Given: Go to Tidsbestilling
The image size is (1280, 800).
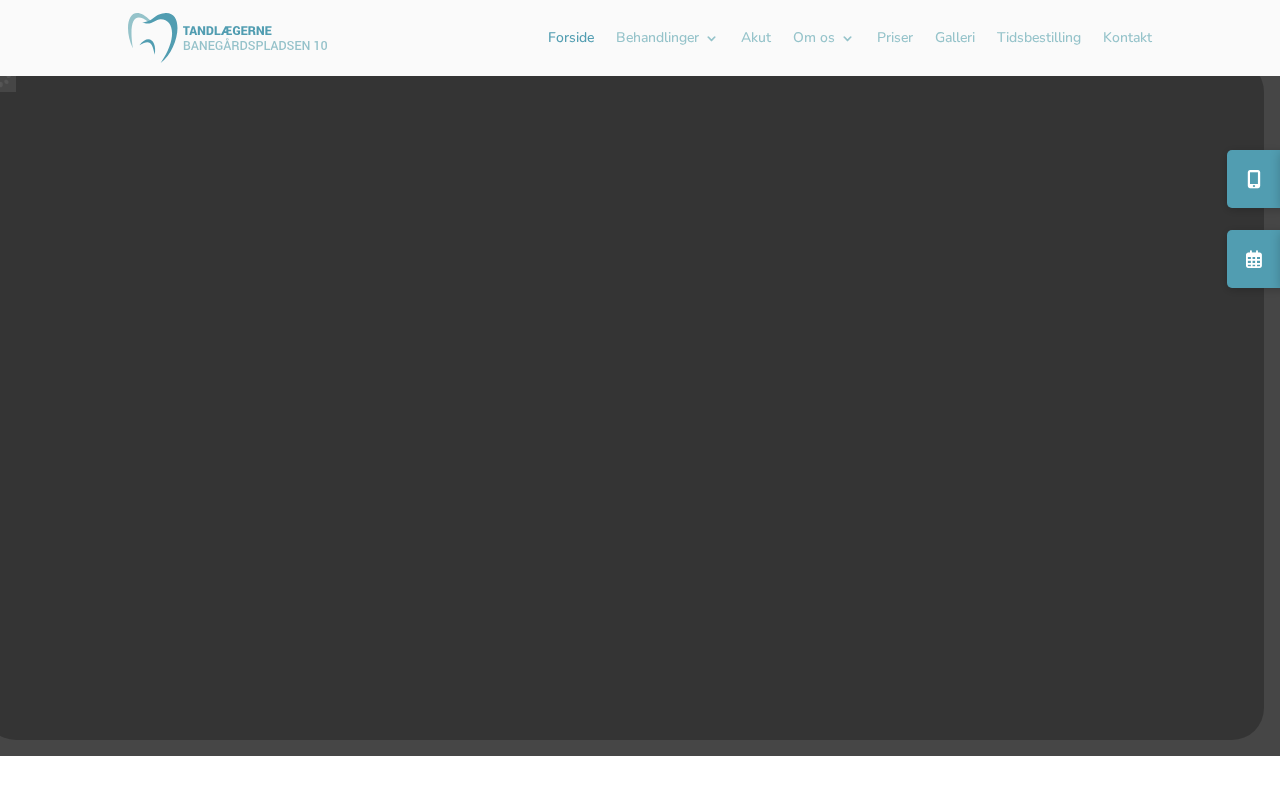Looking at the screenshot, I should (x=1039, y=38).
